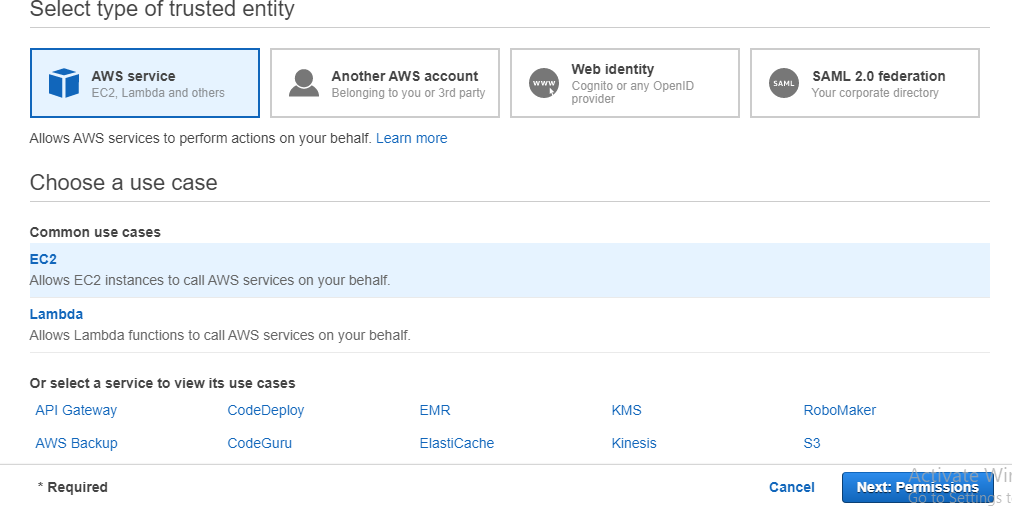Click the AWS service cube icon
The height and width of the screenshot is (509, 1012).
pyautogui.click(x=64, y=83)
